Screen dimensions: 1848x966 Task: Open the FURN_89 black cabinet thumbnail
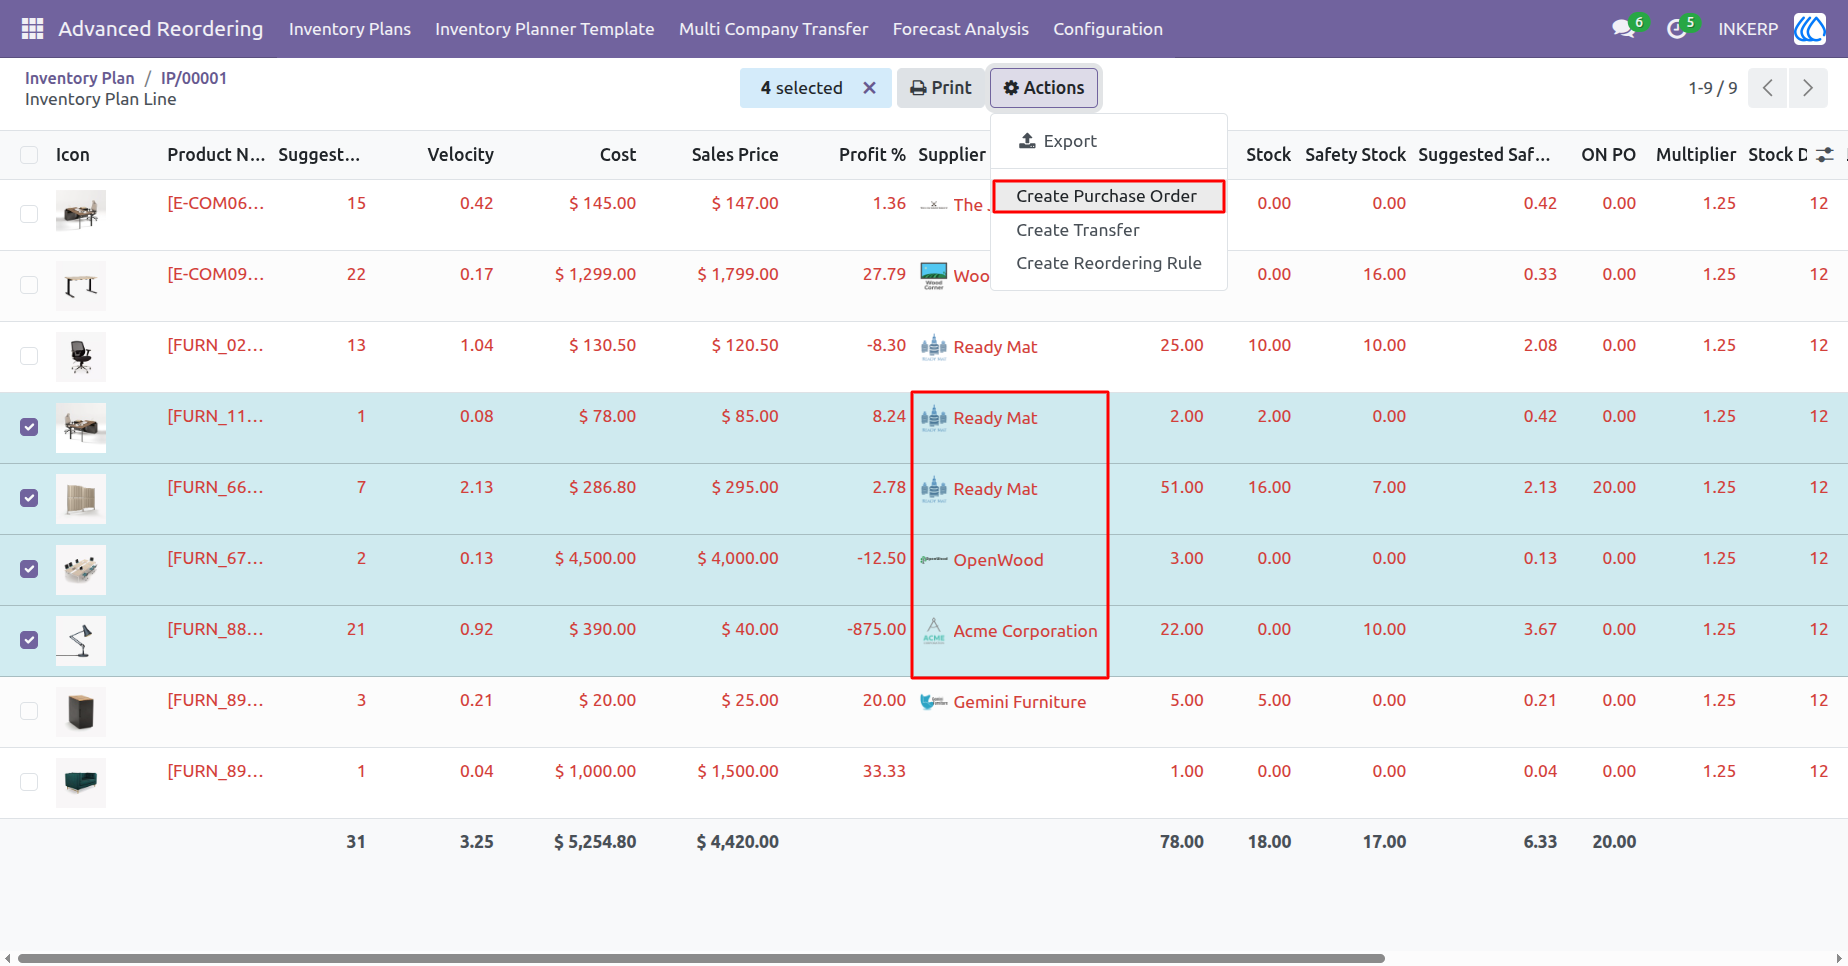(81, 712)
